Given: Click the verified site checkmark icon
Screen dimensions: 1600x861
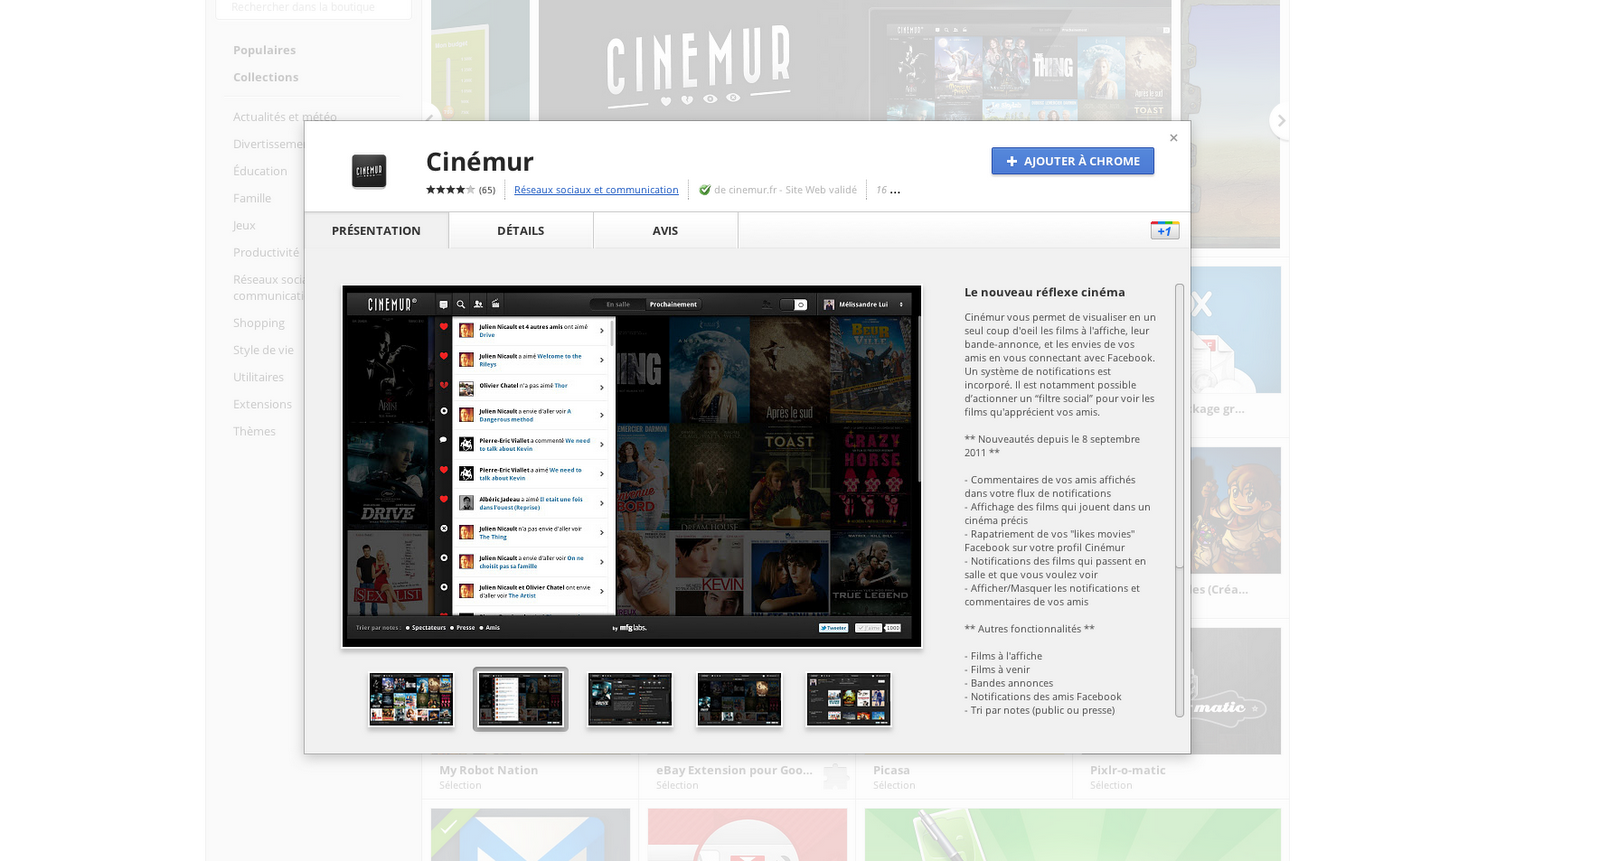Looking at the screenshot, I should (x=705, y=190).
